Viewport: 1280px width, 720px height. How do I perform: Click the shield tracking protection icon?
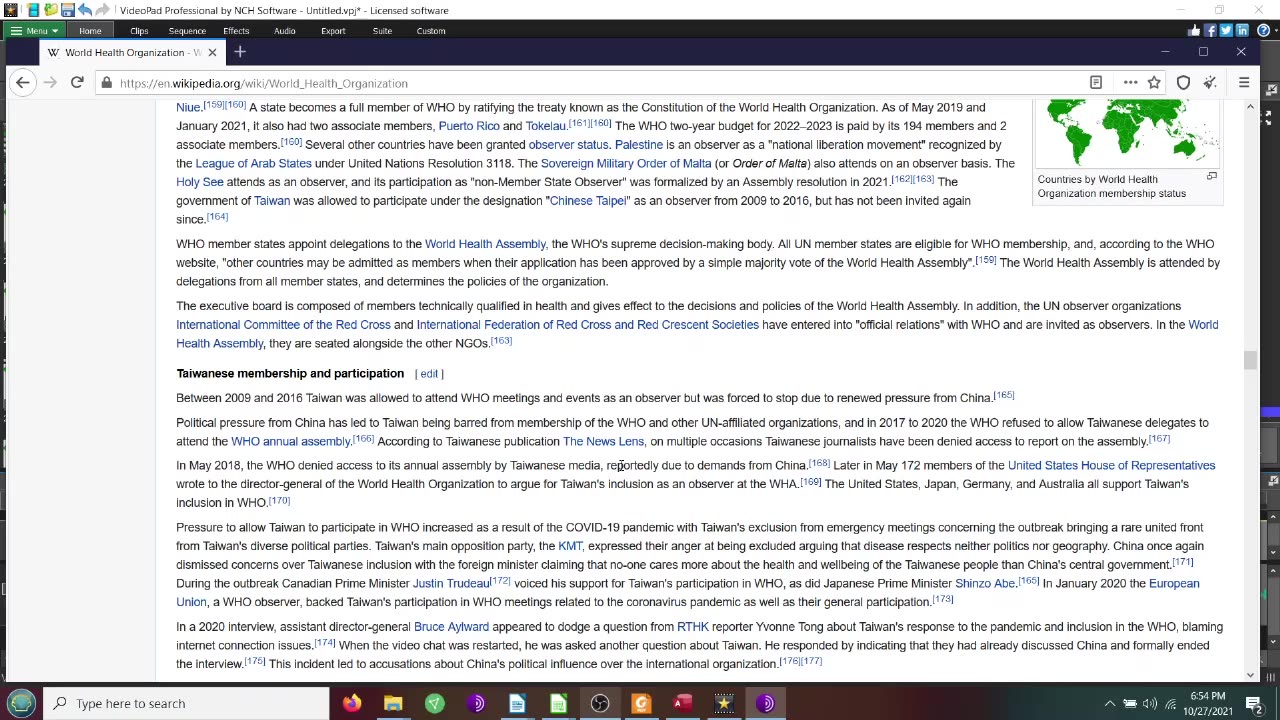click(1184, 83)
